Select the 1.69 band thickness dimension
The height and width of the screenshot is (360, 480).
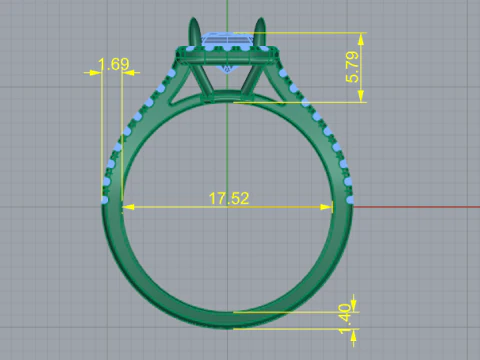point(114,64)
